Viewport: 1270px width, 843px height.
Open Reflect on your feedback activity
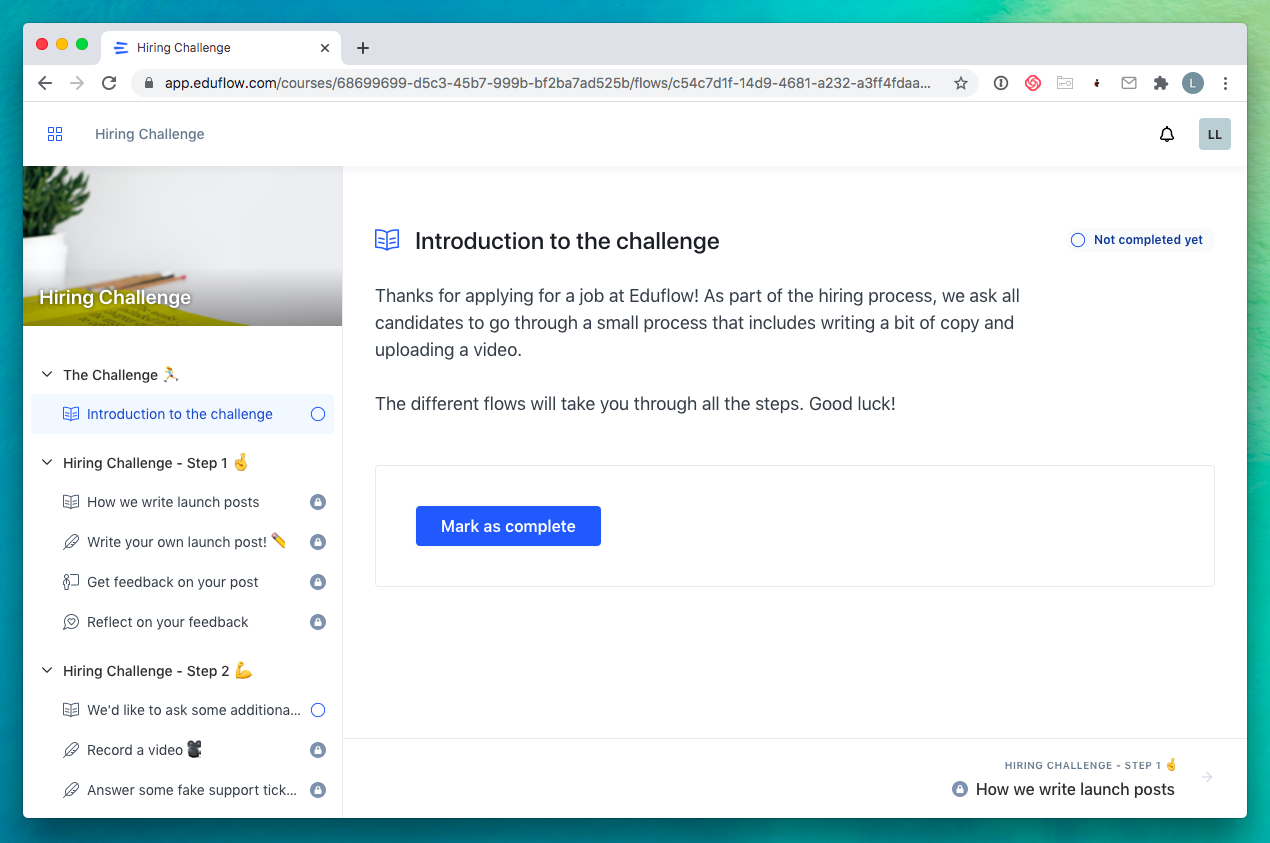182,622
